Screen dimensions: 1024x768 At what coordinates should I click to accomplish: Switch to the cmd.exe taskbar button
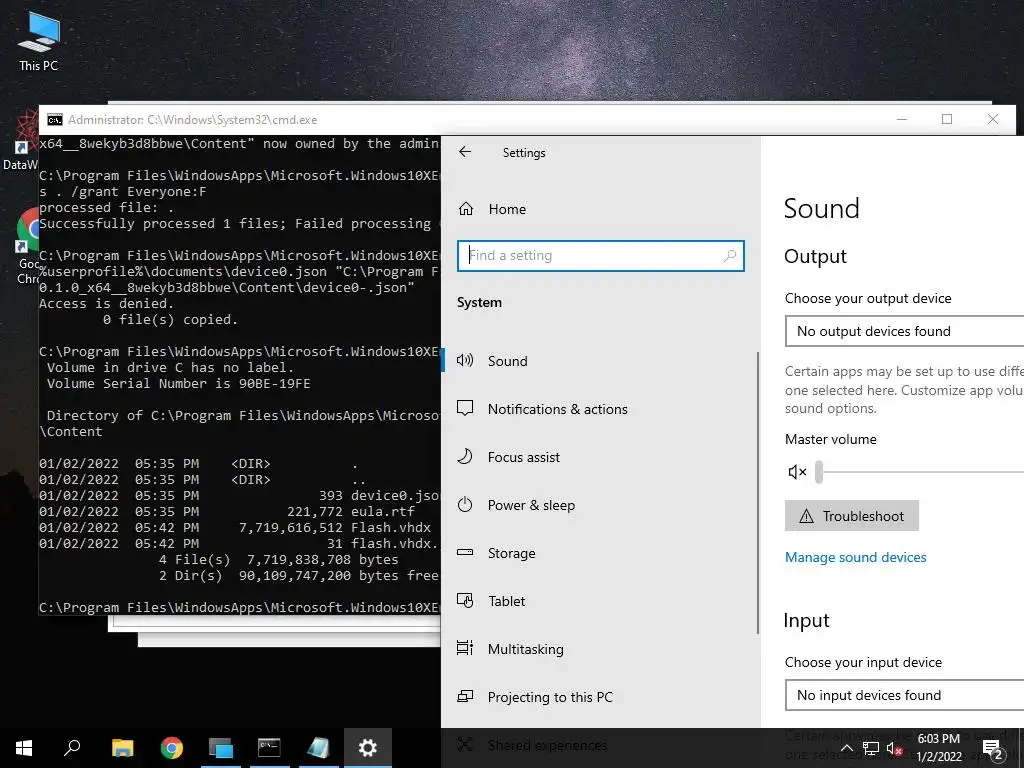tap(270, 748)
